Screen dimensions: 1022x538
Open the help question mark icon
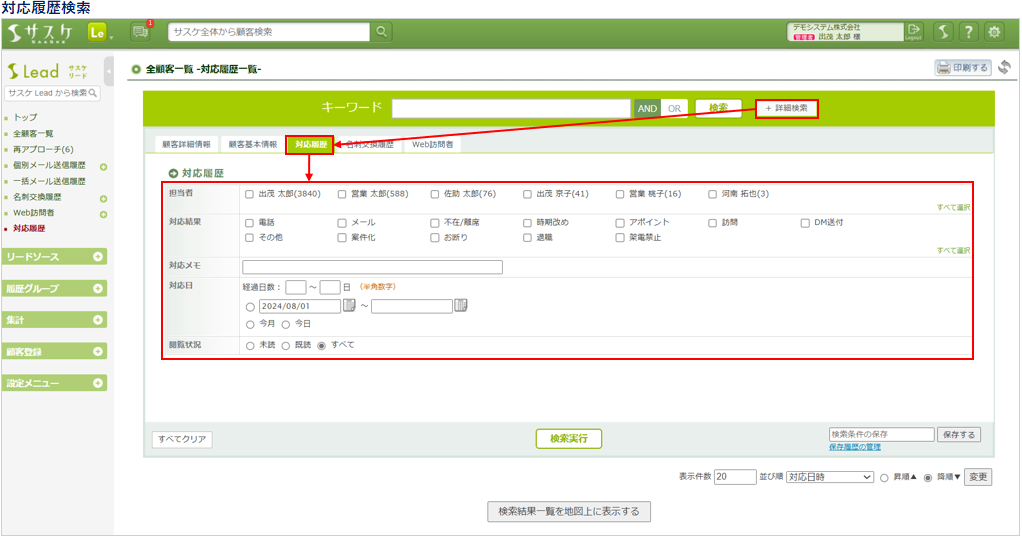pyautogui.click(x=968, y=32)
